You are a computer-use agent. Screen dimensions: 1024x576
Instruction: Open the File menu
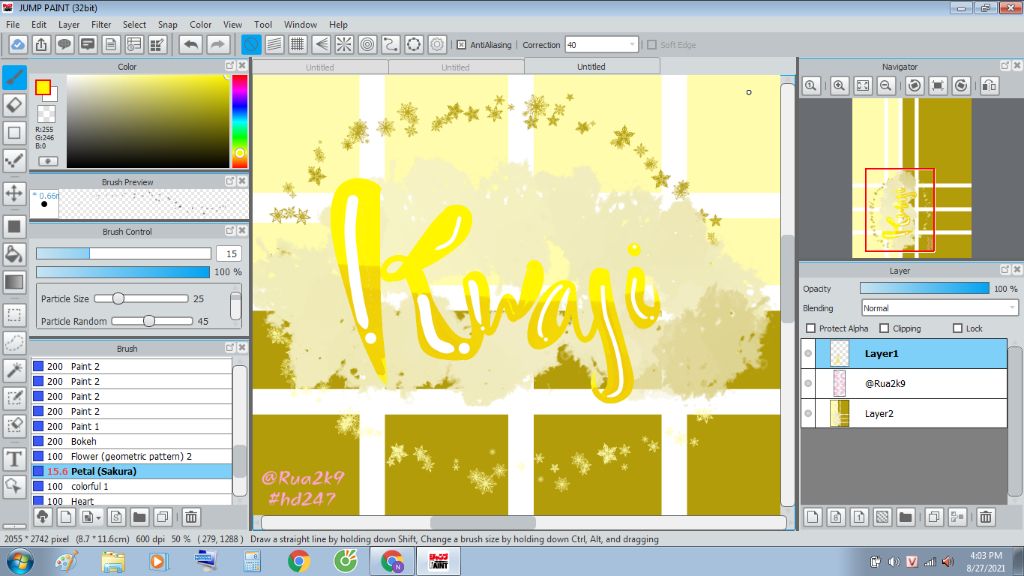coord(12,24)
